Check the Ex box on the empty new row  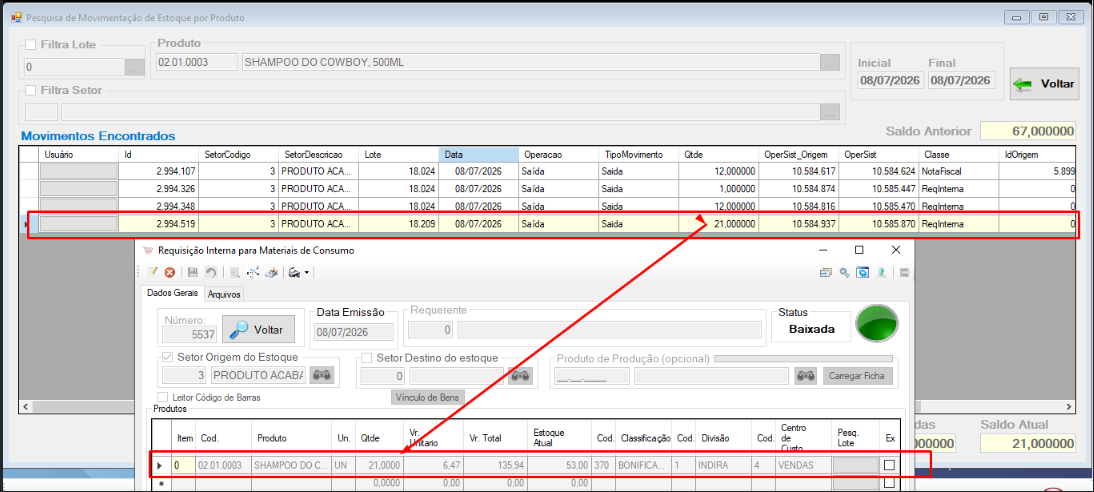point(889,482)
